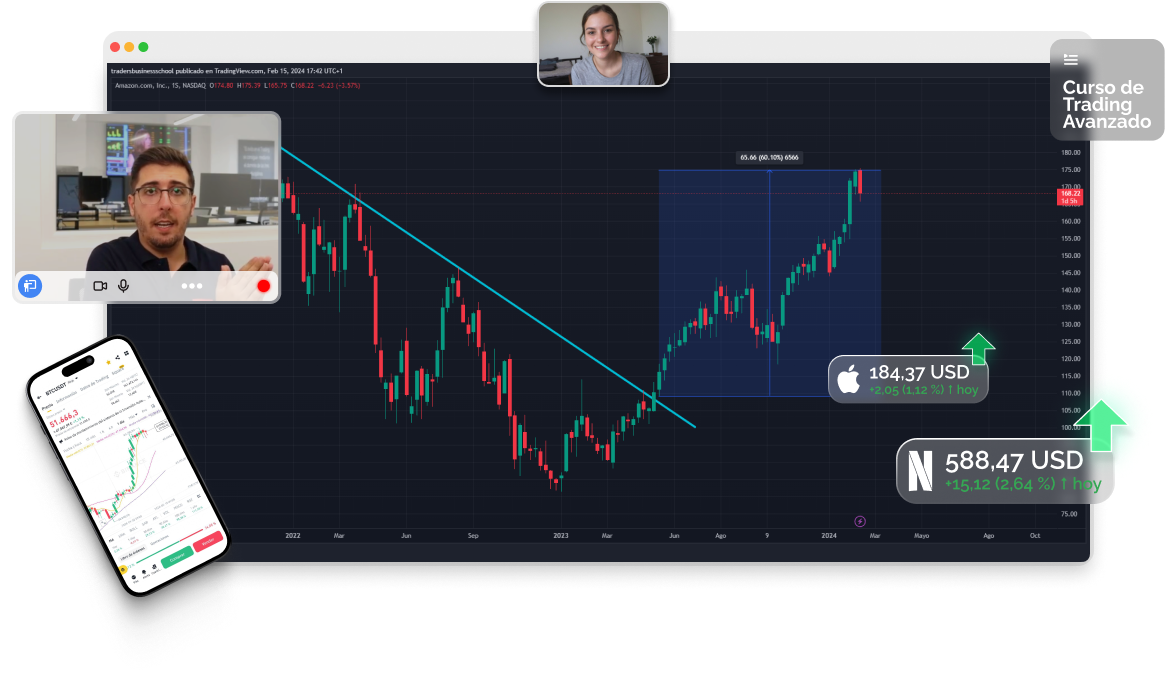The width and height of the screenshot is (1165, 689).
Task: Click the red record button in the call toolbar
Action: tap(263, 286)
